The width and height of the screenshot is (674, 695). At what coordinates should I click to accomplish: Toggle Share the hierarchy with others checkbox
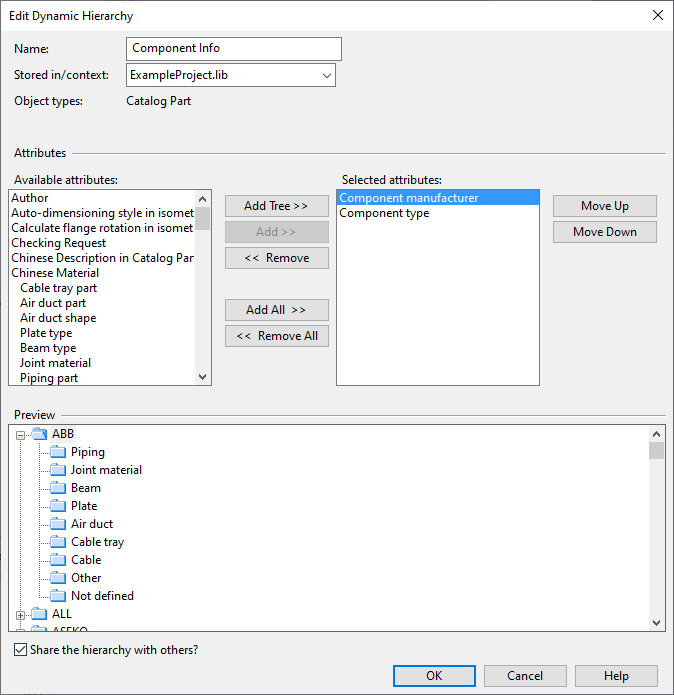click(21, 650)
